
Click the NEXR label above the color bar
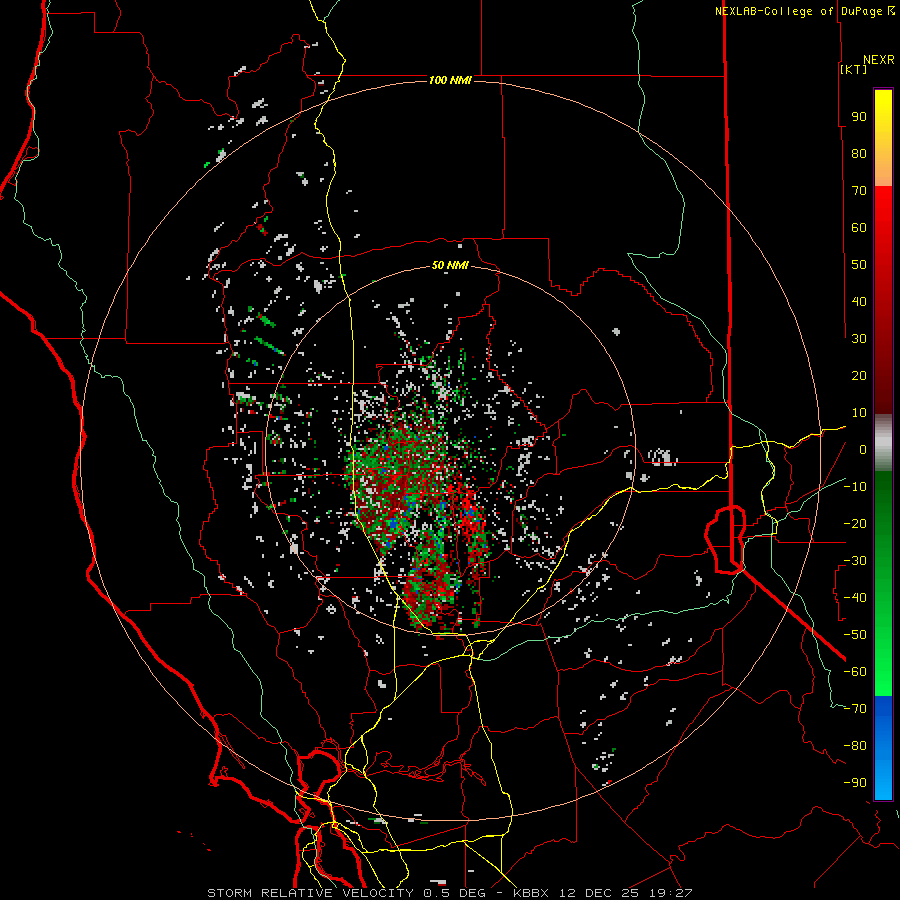pos(879,60)
